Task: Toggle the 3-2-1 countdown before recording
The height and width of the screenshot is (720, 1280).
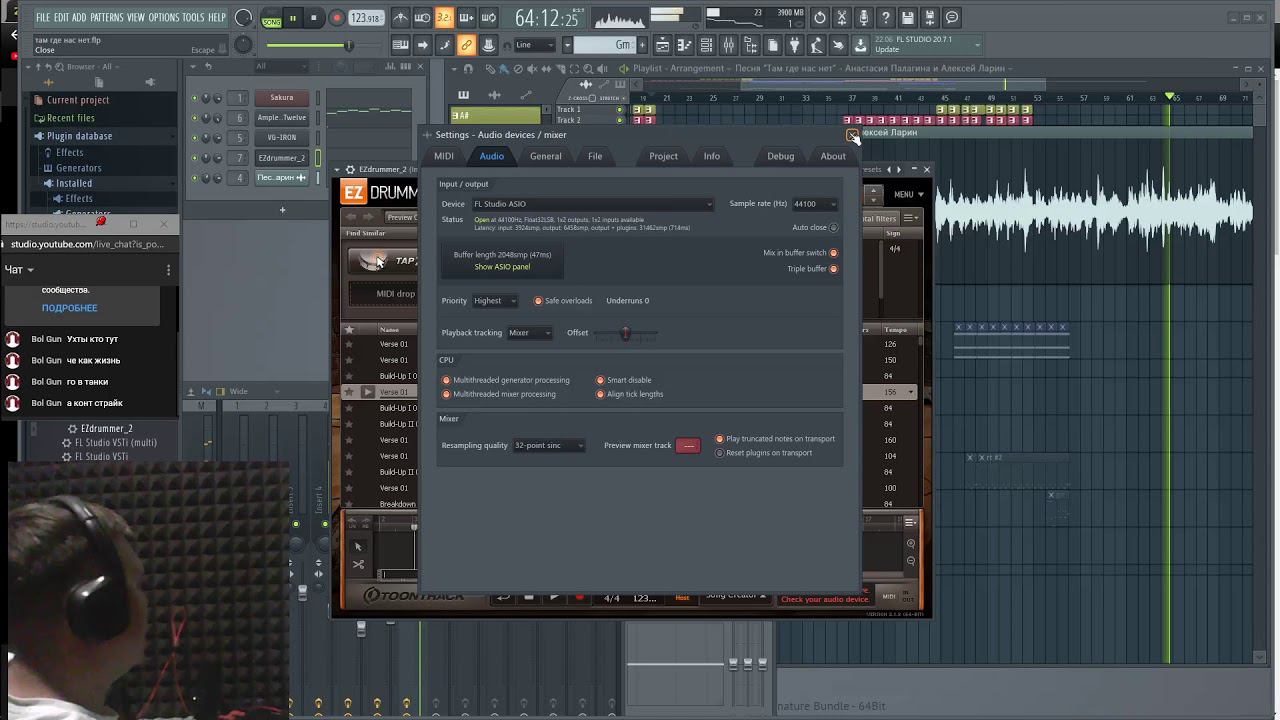Action: pyautogui.click(x=444, y=18)
